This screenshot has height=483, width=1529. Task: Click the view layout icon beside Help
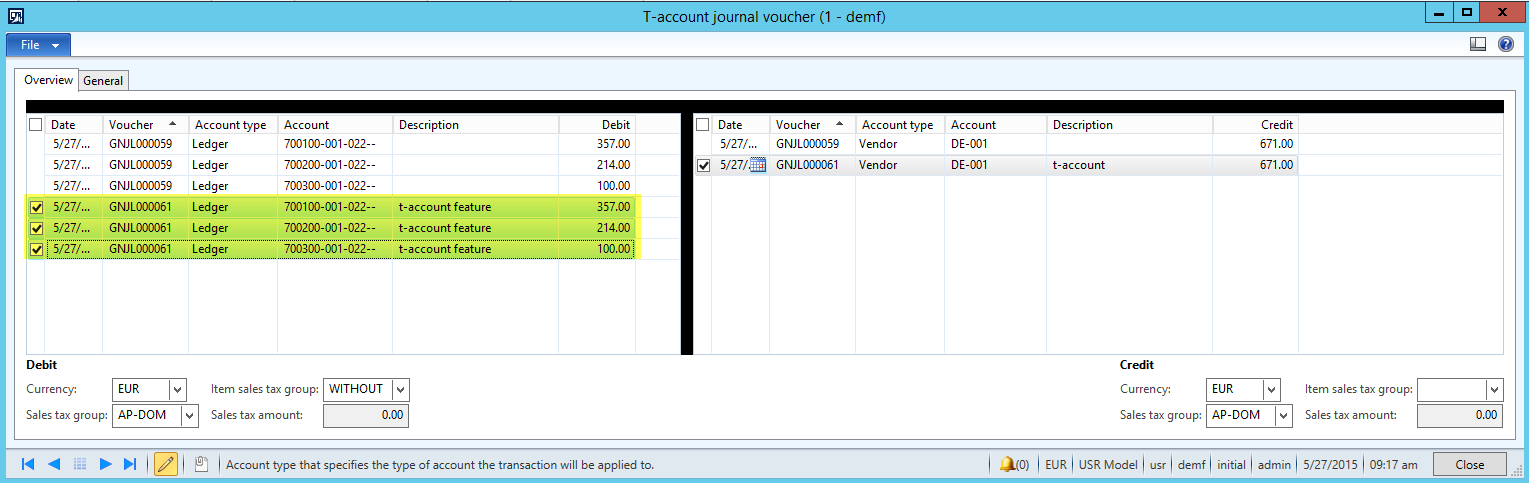(1478, 44)
